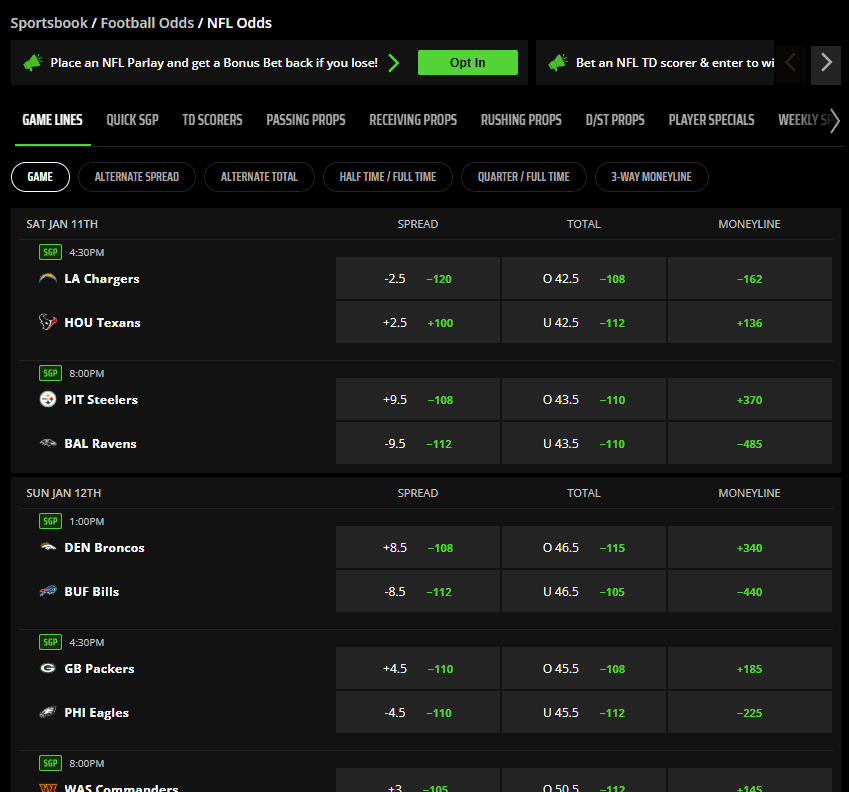Open the HOU Texans game link
The image size is (849, 792).
102,323
